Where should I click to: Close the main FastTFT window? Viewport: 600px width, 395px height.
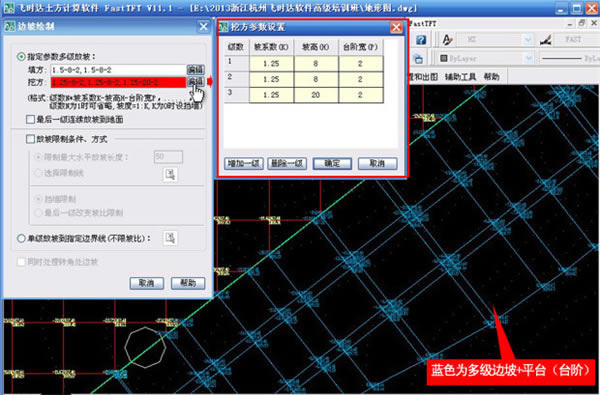point(591,8)
